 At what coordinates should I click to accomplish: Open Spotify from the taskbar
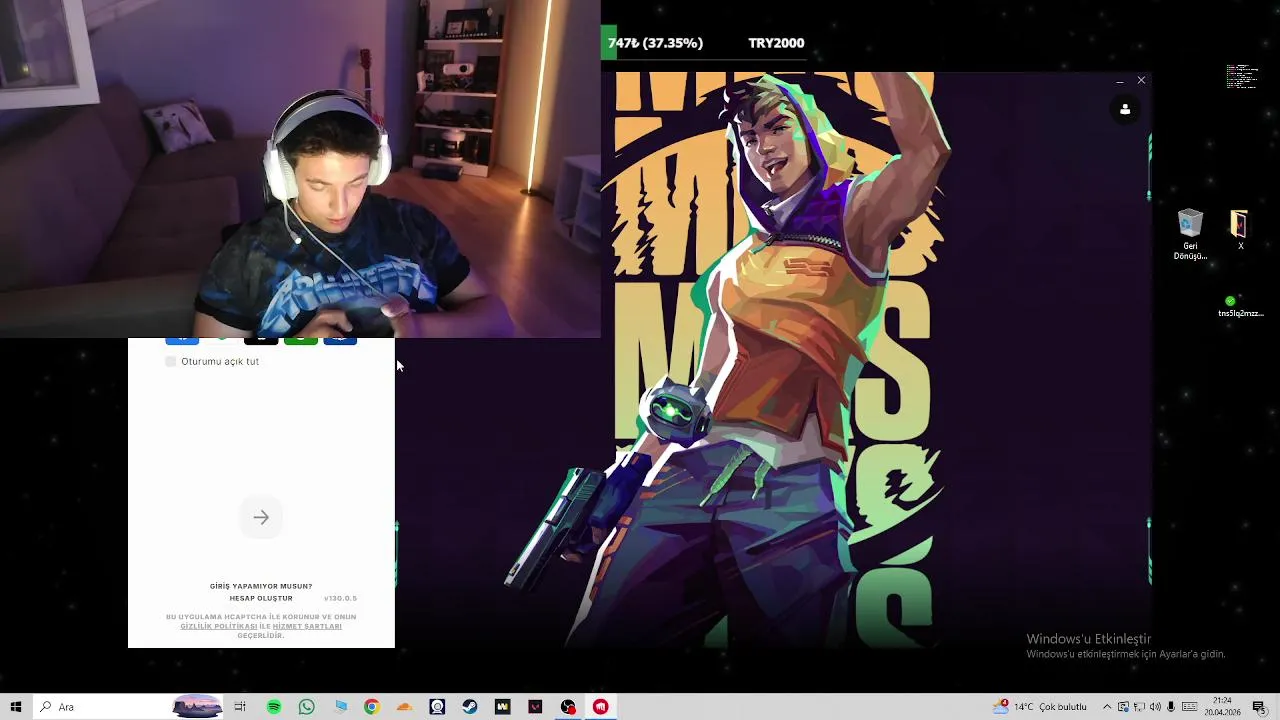[x=274, y=707]
